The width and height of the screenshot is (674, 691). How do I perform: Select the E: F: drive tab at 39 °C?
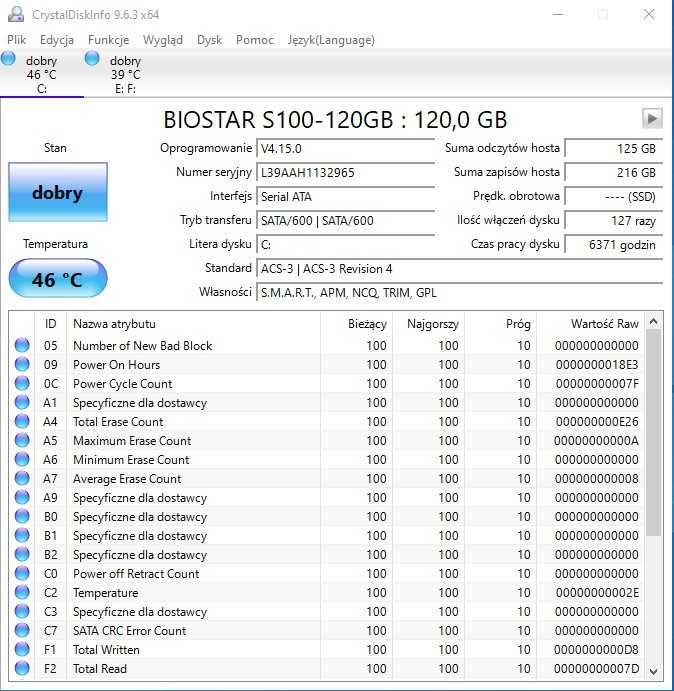pyautogui.click(x=126, y=74)
